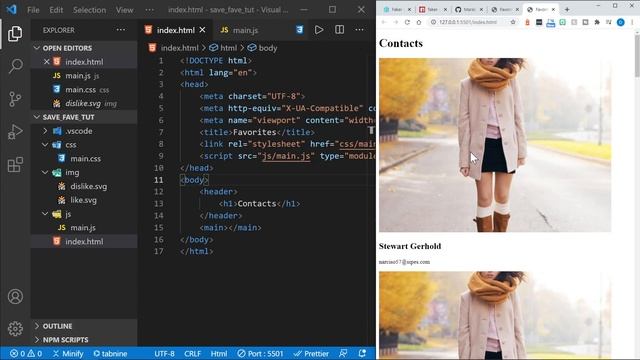Click the first contact photo above Stewart Gerhold
This screenshot has width=640, height=360.
(495, 145)
